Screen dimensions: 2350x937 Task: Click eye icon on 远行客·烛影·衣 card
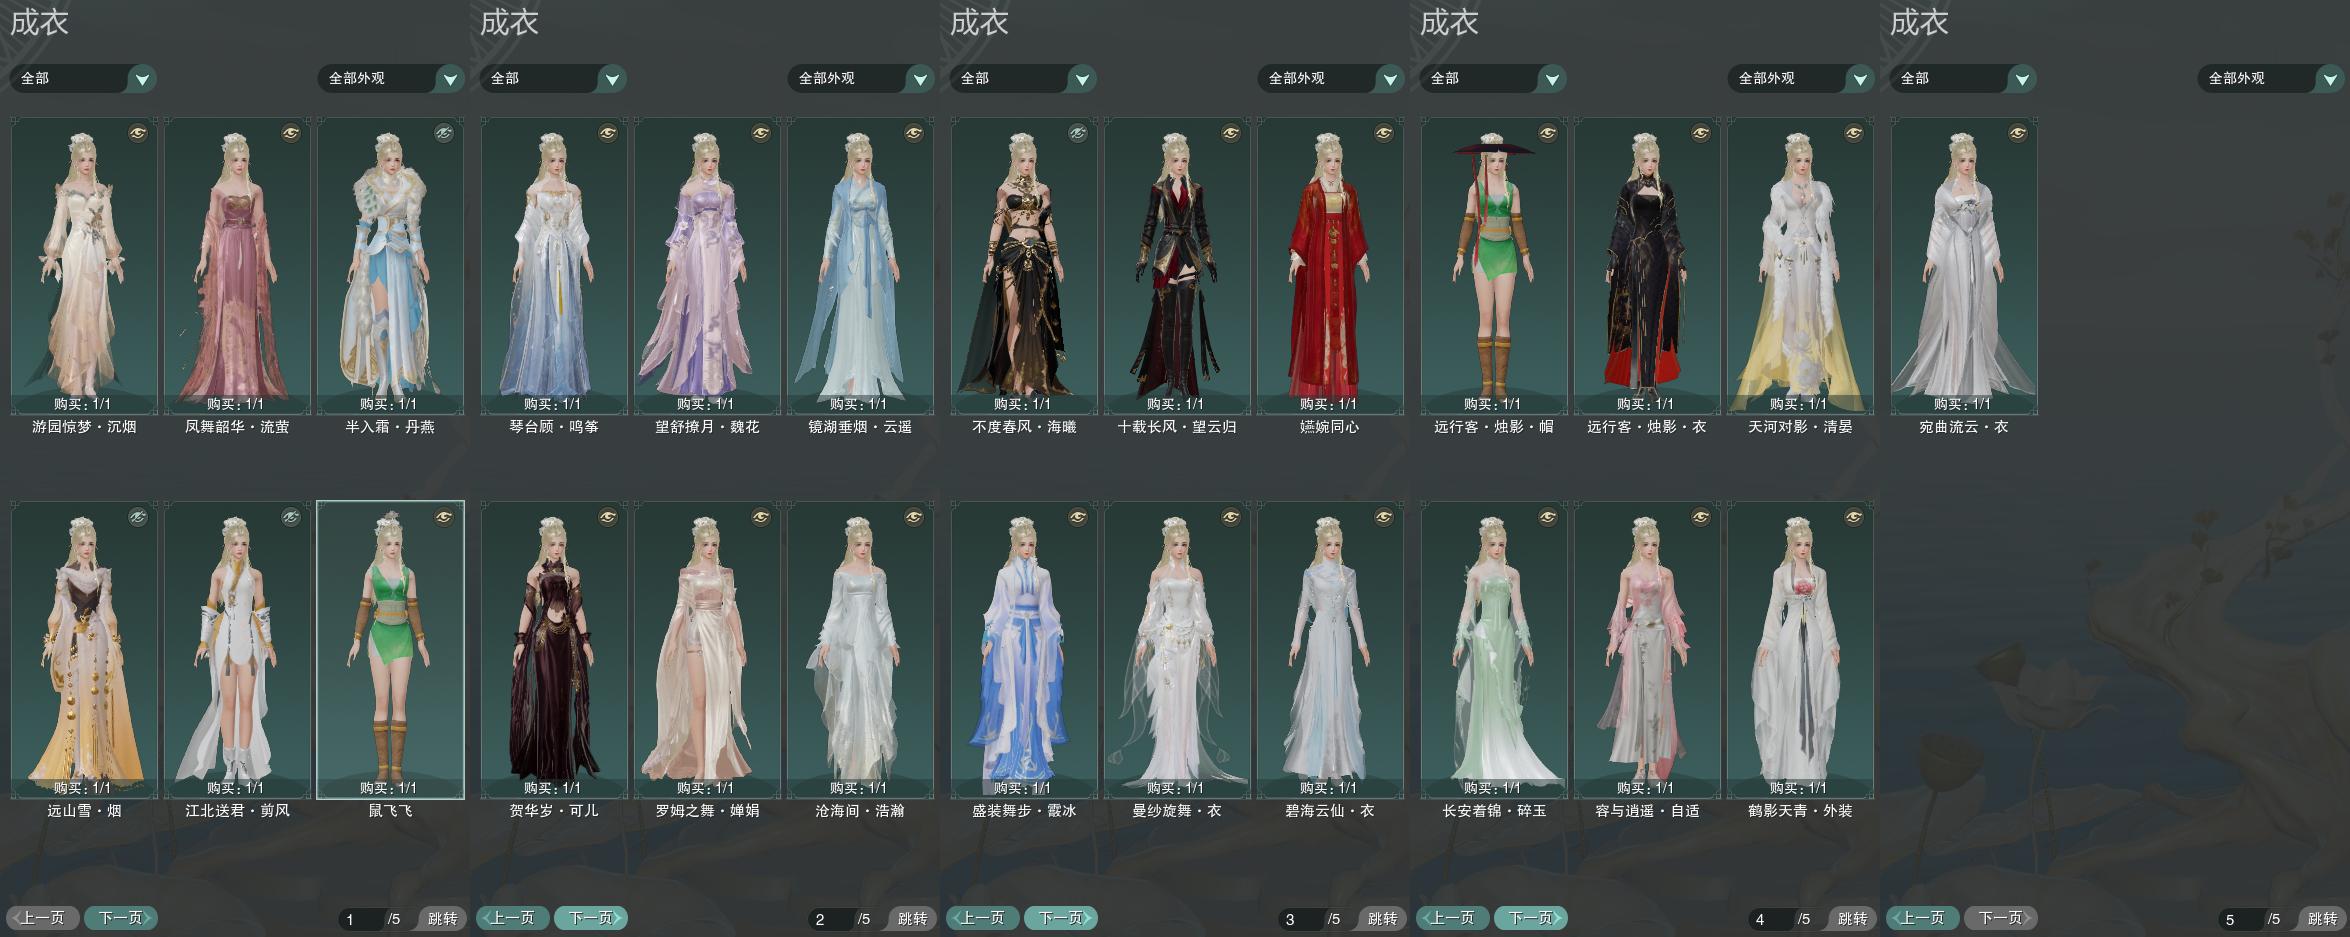coord(1701,133)
